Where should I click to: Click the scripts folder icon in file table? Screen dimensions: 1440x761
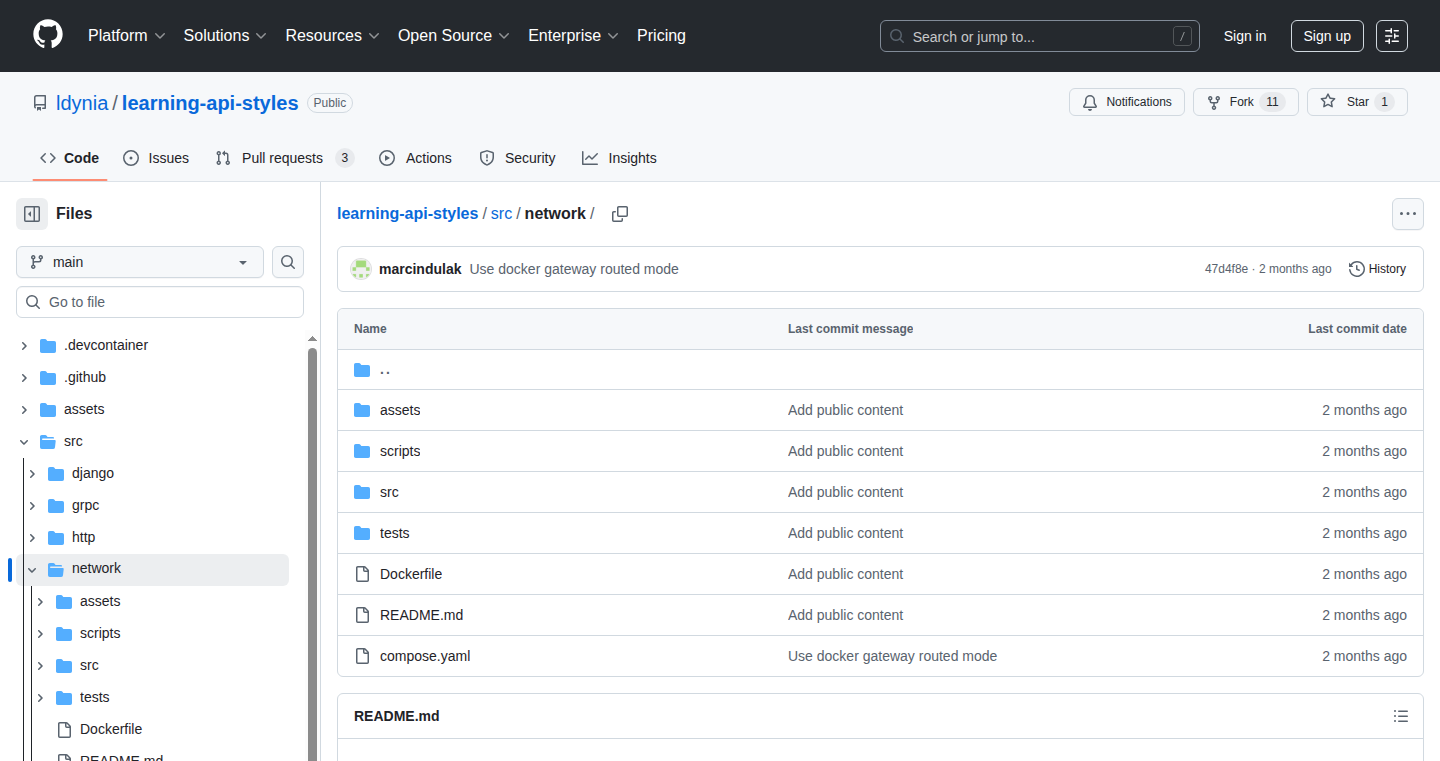point(362,451)
